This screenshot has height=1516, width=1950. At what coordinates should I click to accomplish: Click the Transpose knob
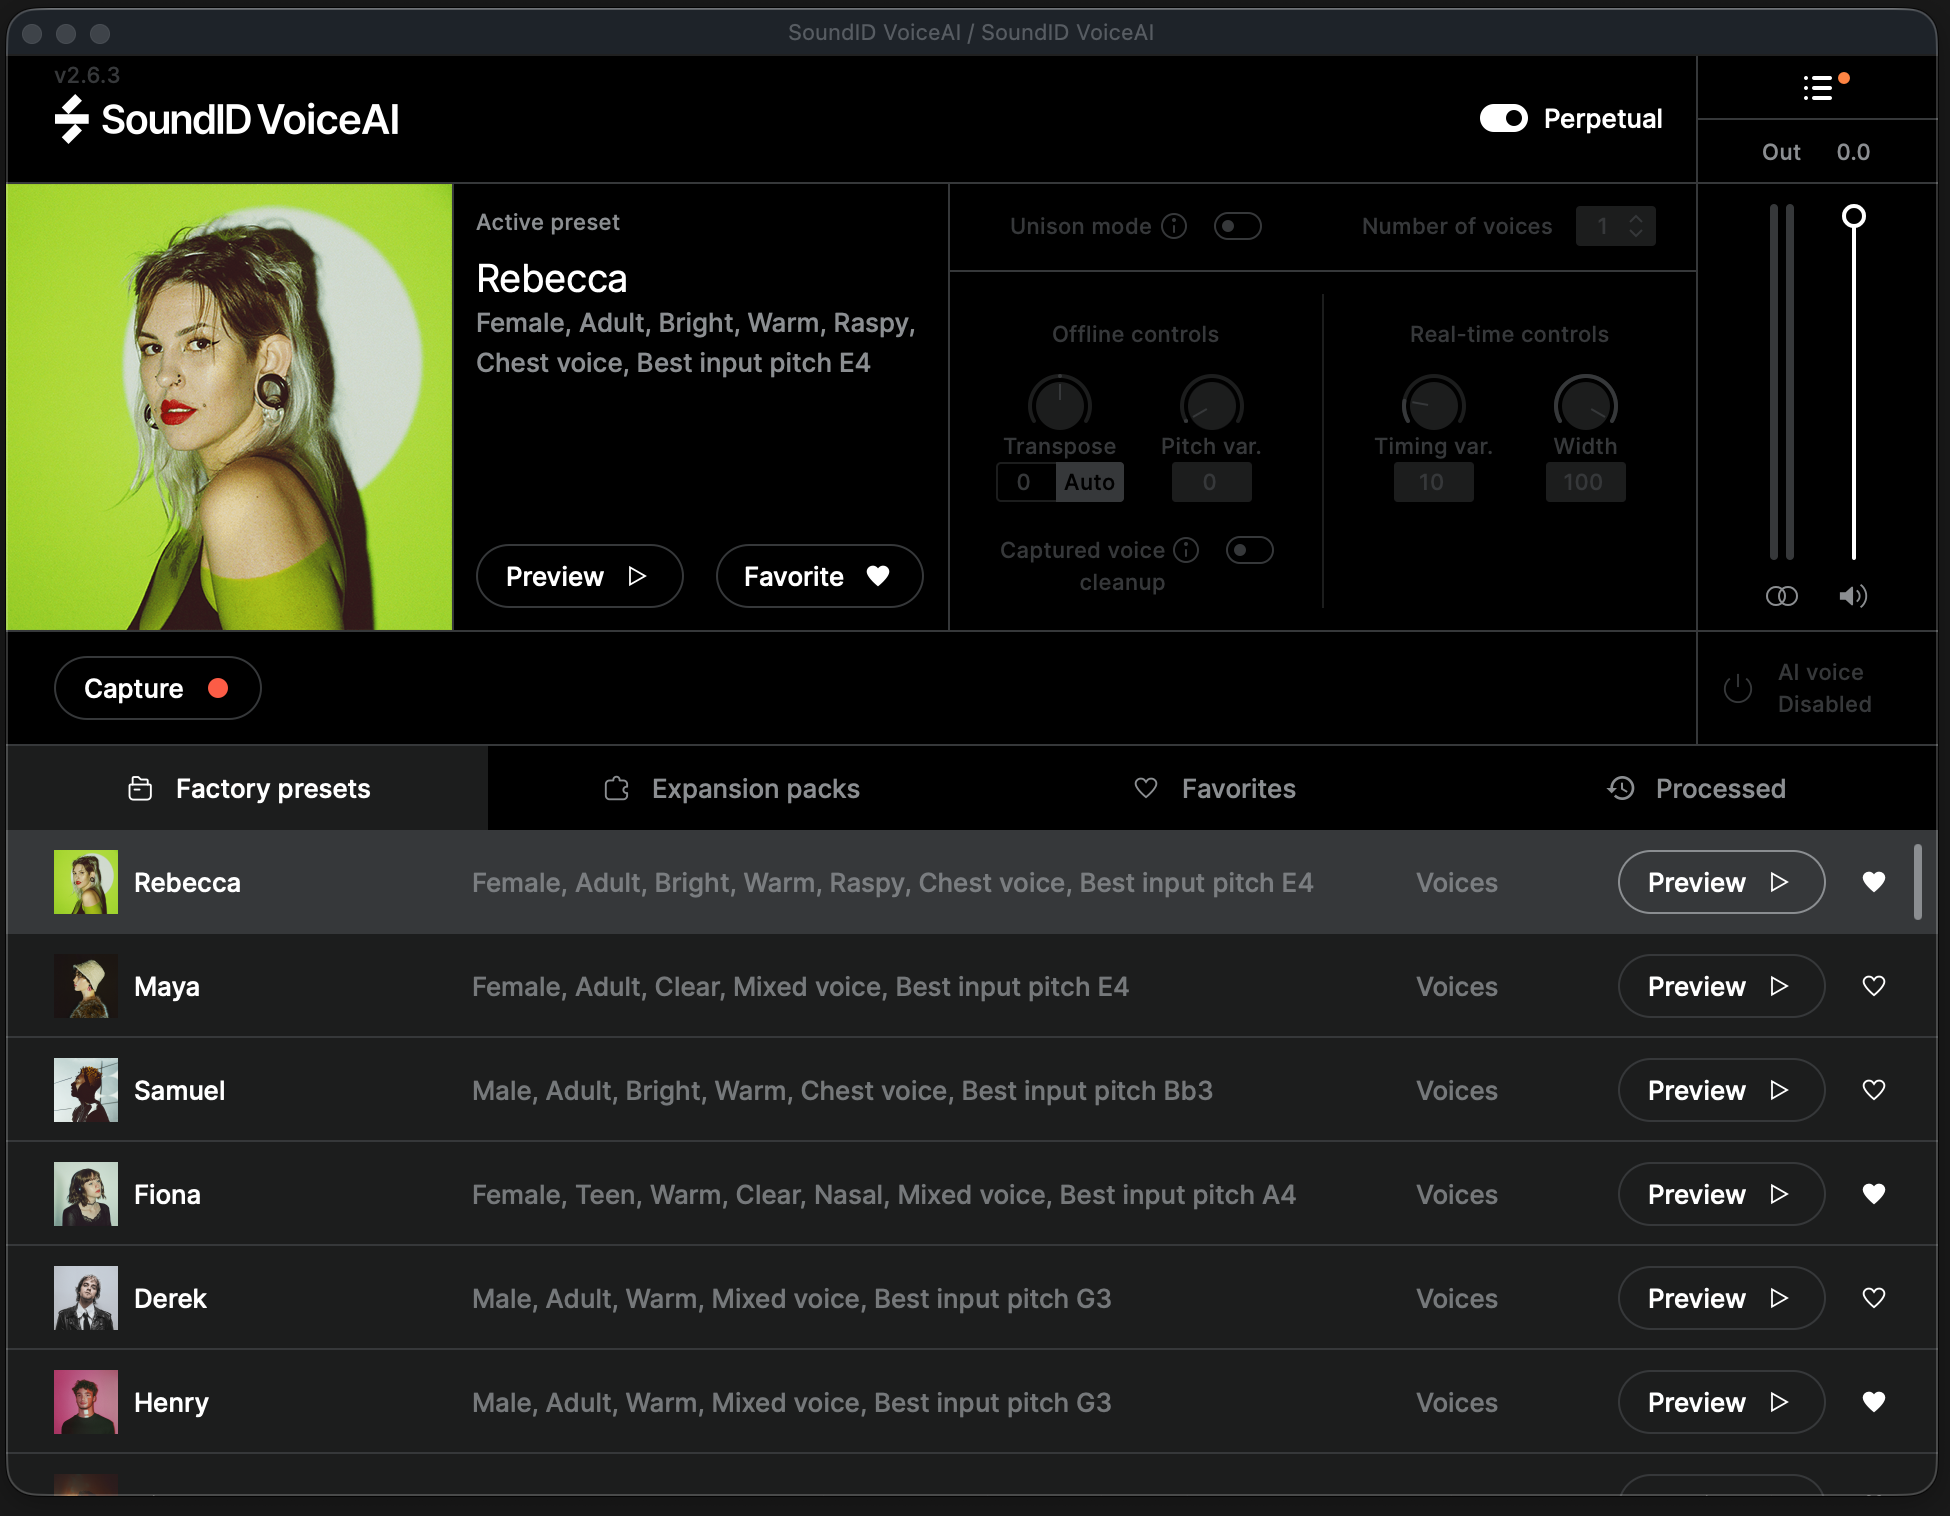tap(1060, 404)
